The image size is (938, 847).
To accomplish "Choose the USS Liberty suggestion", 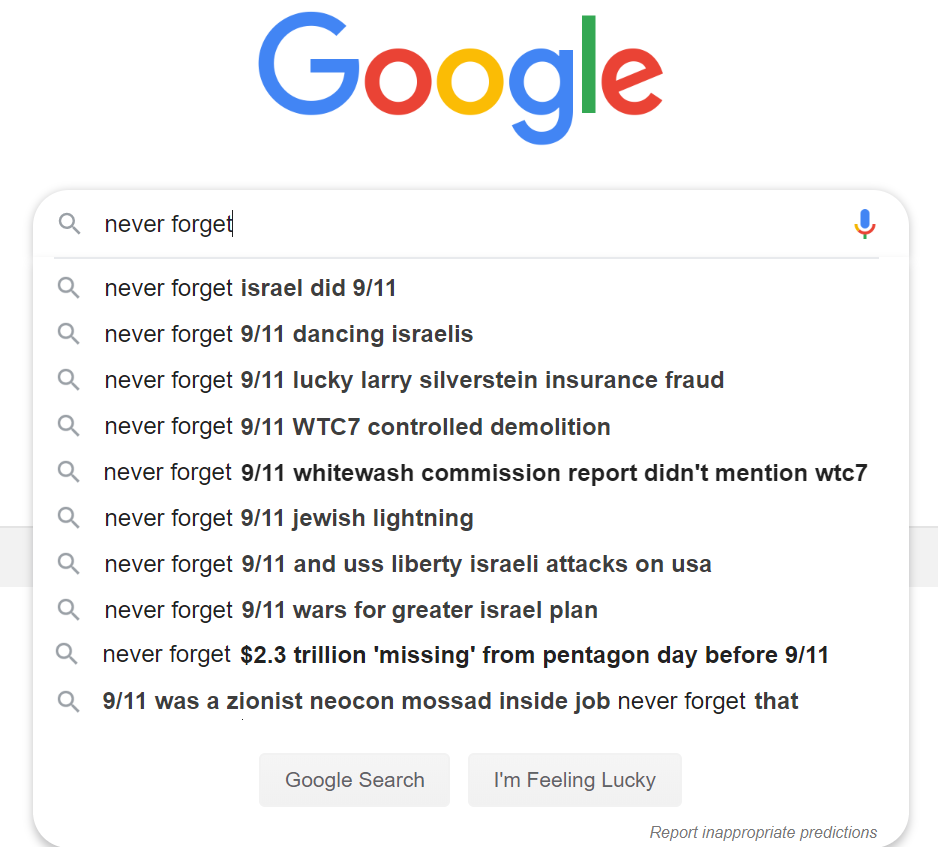I will pyautogui.click(x=408, y=564).
